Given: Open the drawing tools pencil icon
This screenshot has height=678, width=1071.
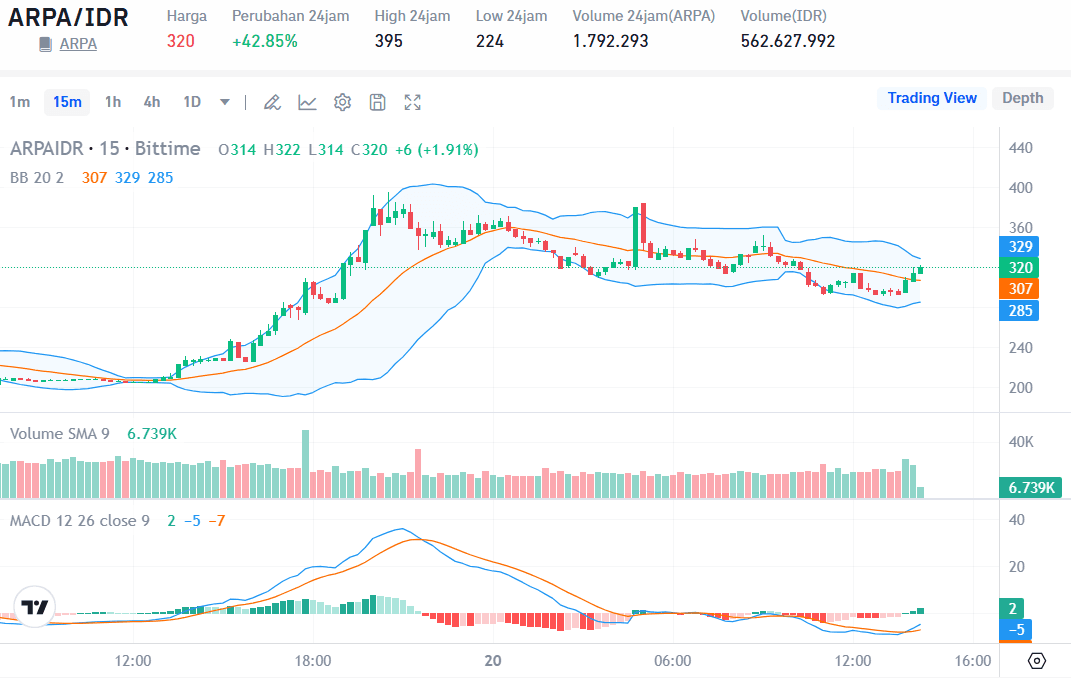Looking at the screenshot, I should (x=272, y=102).
